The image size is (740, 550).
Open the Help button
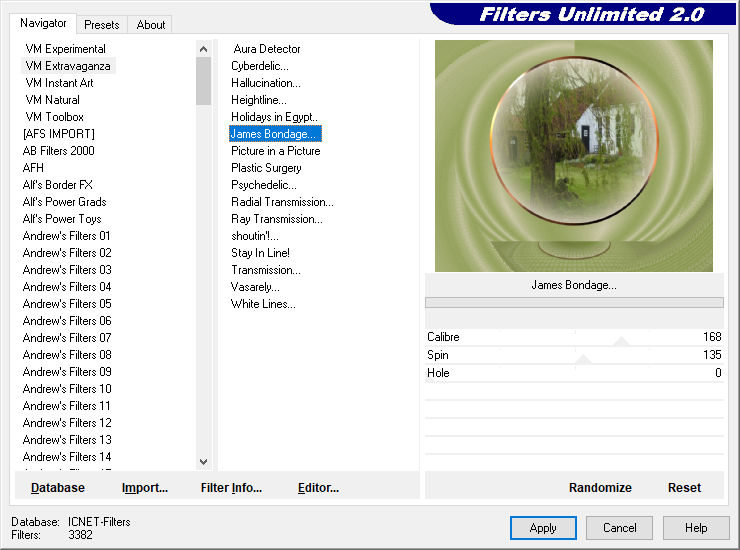pos(696,528)
